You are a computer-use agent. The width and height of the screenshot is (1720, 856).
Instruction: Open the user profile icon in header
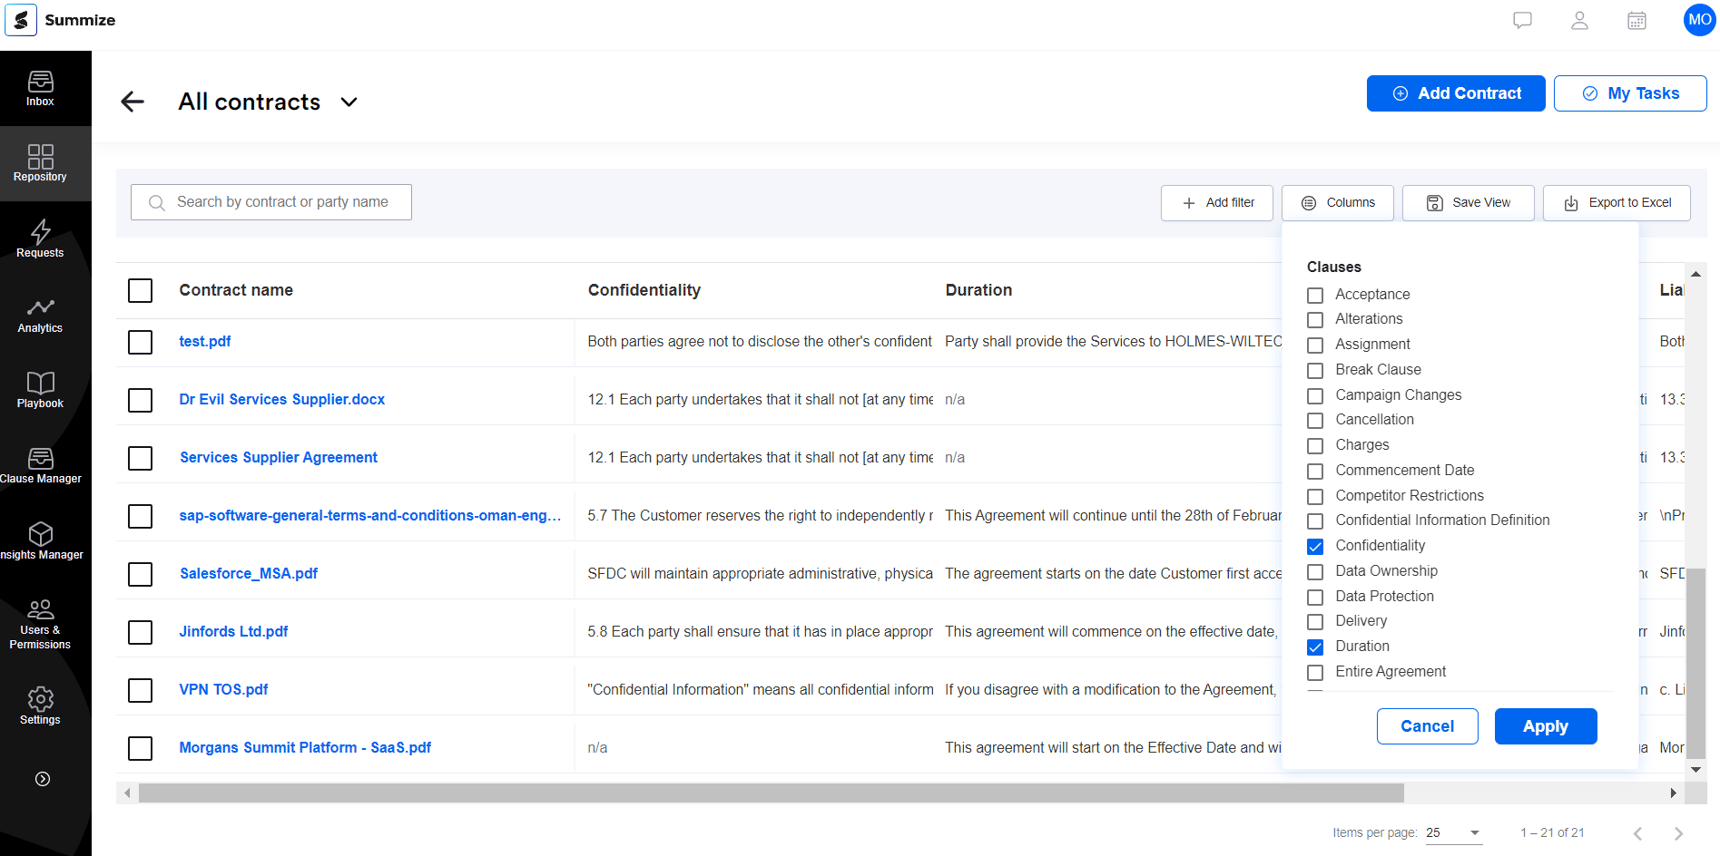[1580, 20]
